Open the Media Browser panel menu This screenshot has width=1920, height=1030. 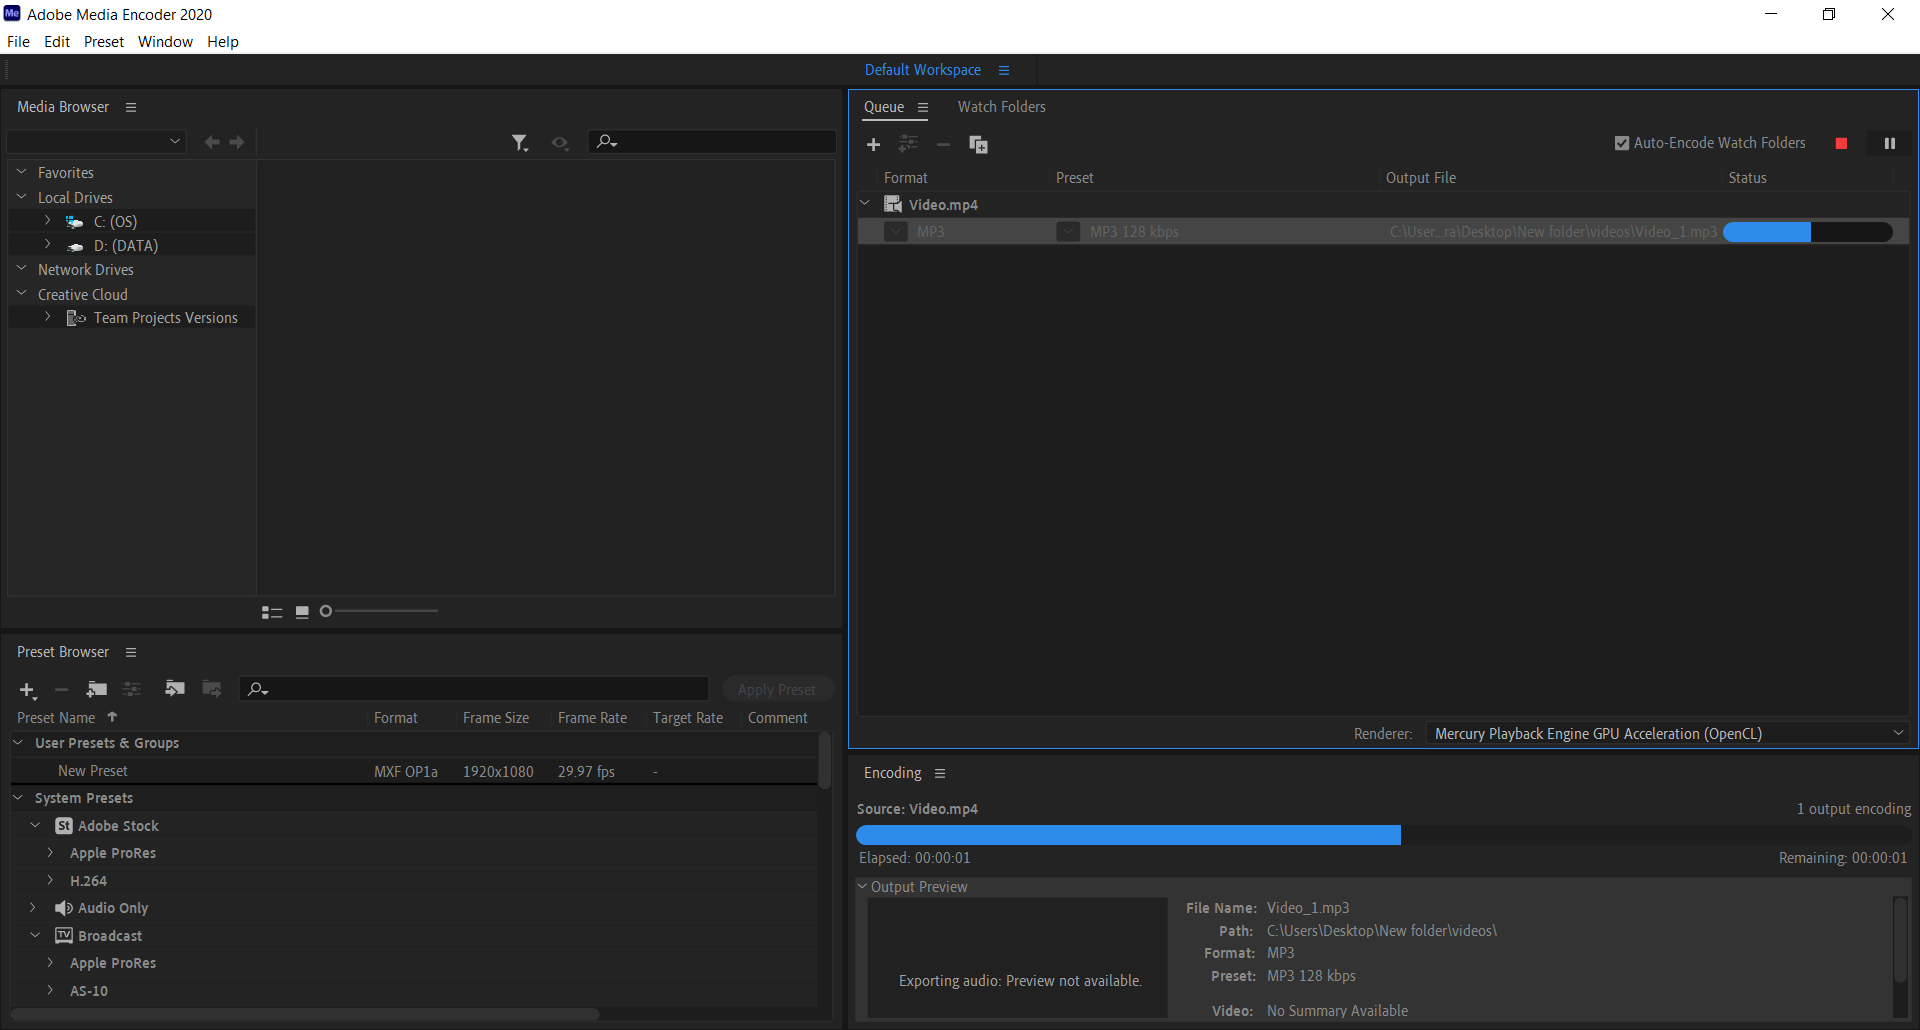(131, 107)
